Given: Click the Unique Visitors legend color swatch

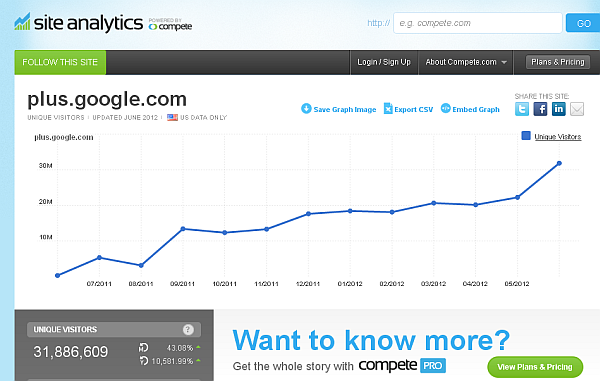Looking at the screenshot, I should click(526, 136).
